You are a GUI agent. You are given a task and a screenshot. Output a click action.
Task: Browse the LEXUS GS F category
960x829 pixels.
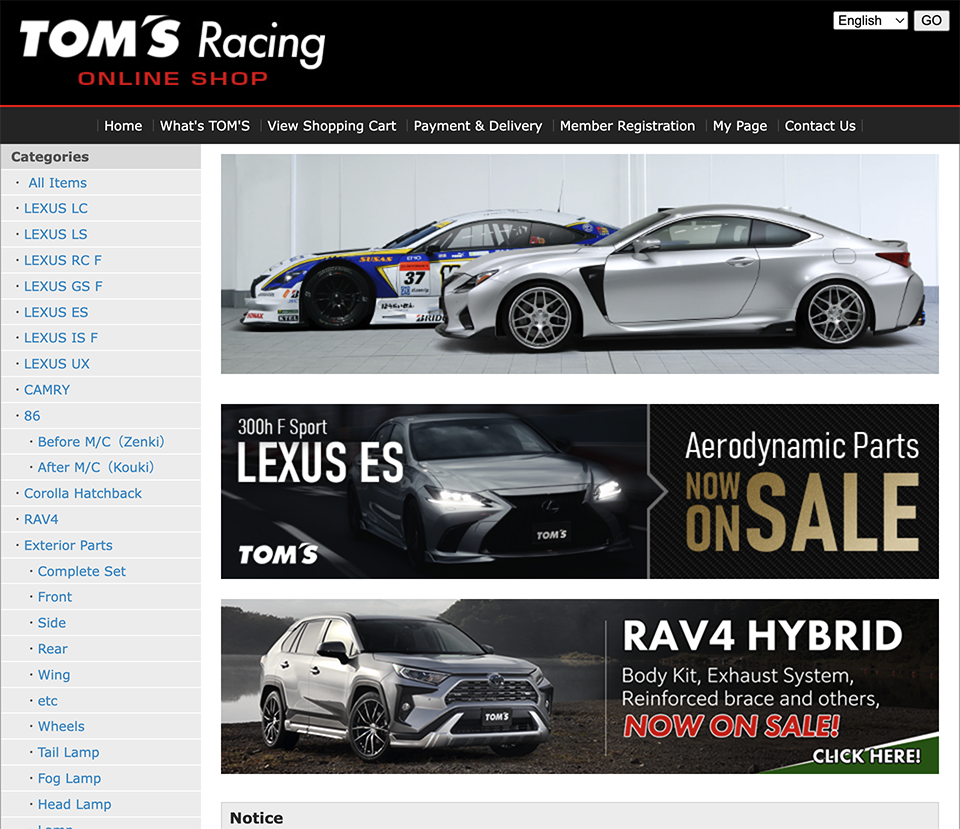click(63, 286)
